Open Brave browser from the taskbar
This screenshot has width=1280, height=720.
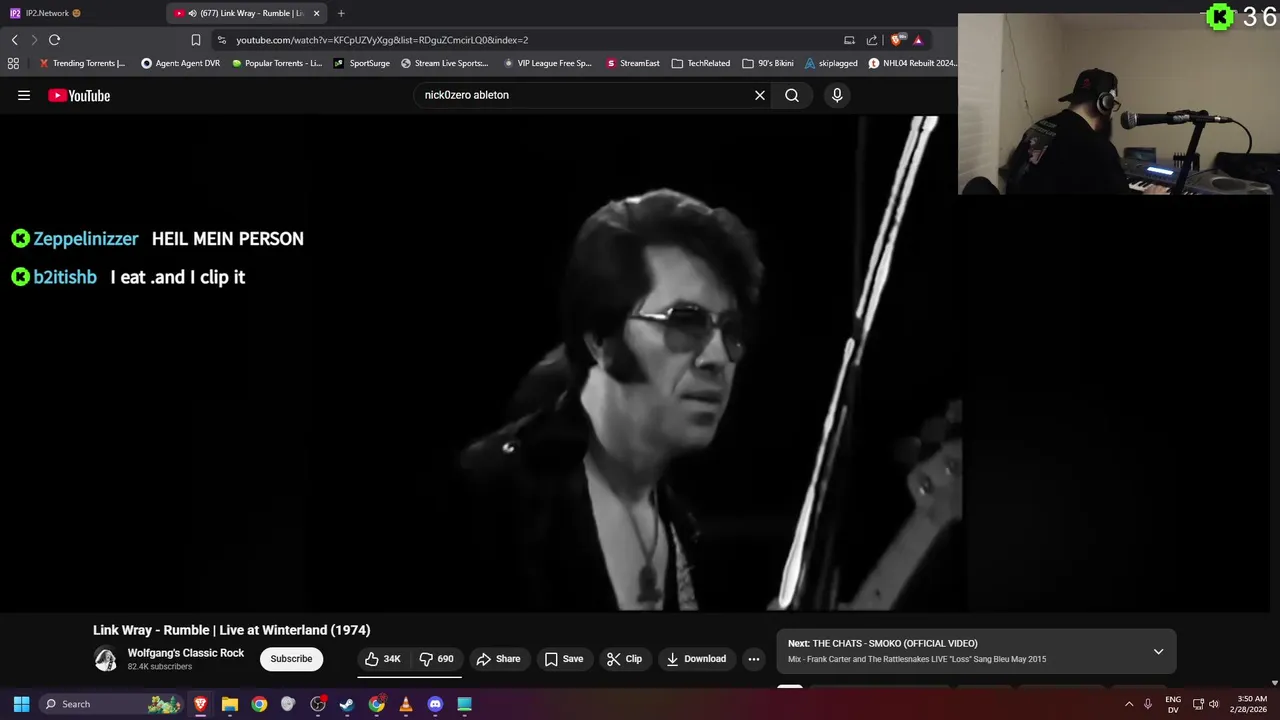[200, 704]
